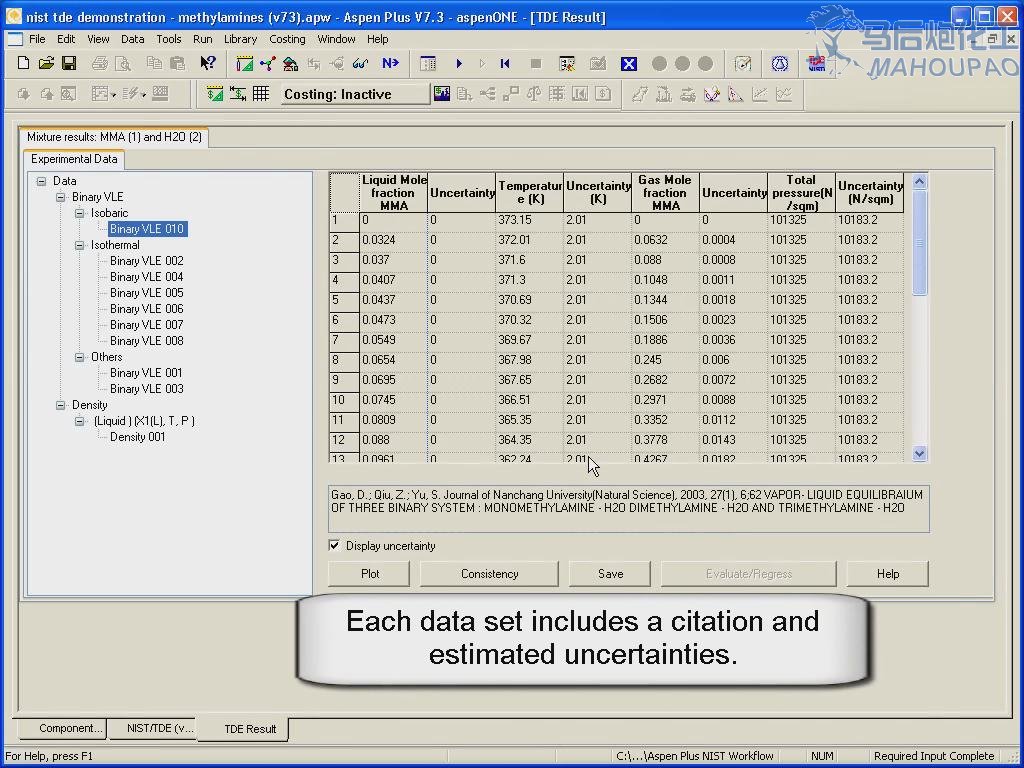Click the Reinitialize rewind icon
The width and height of the screenshot is (1024, 768).
pyautogui.click(x=505, y=63)
